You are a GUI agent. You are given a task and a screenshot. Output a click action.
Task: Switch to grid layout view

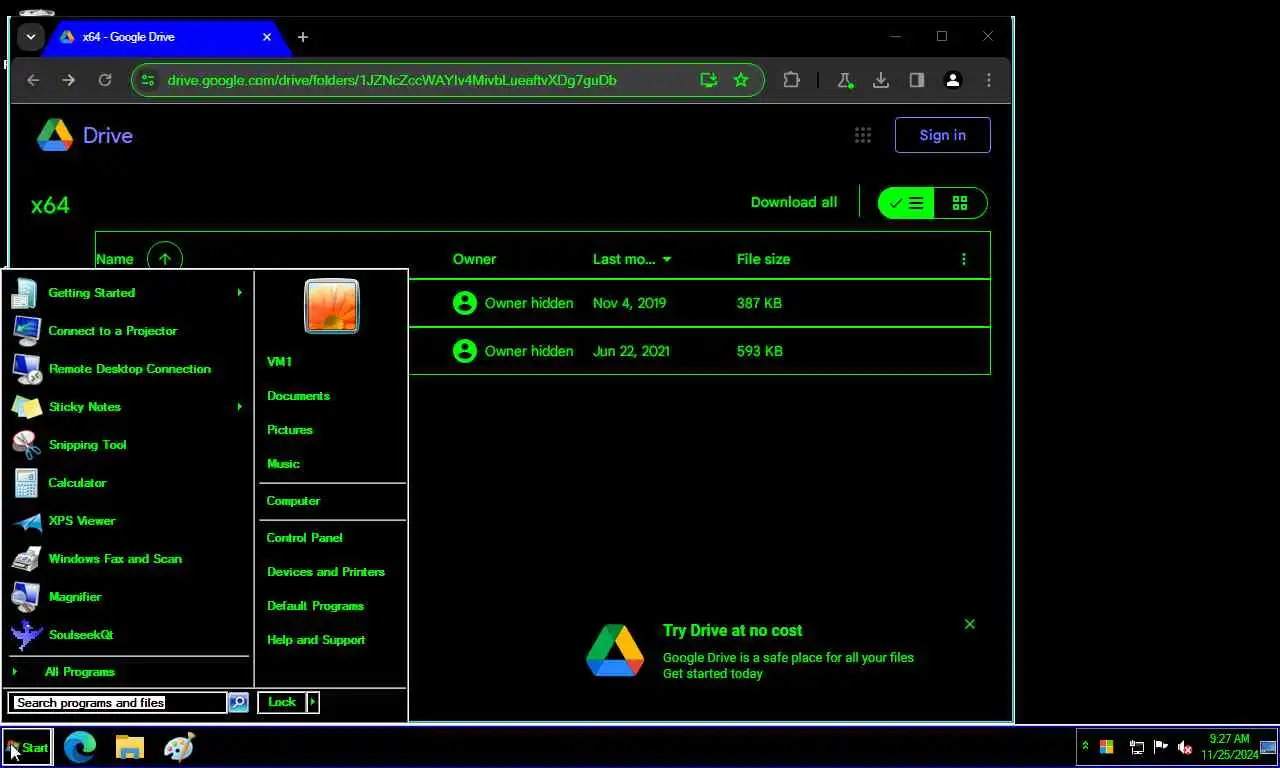960,203
